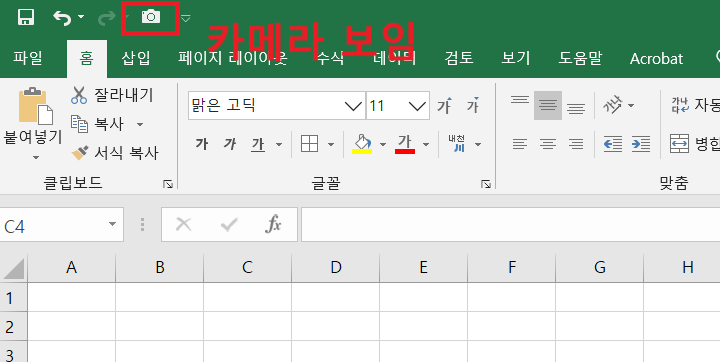Viewport: 720px width, 362px height.
Task: Click the center text horizontally icon
Action: tap(548, 144)
